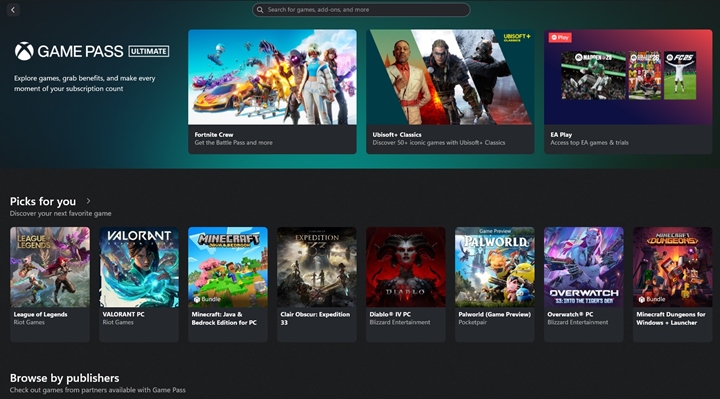Click the back arrow icon
Image resolution: width=720 pixels, height=399 pixels.
[13, 10]
